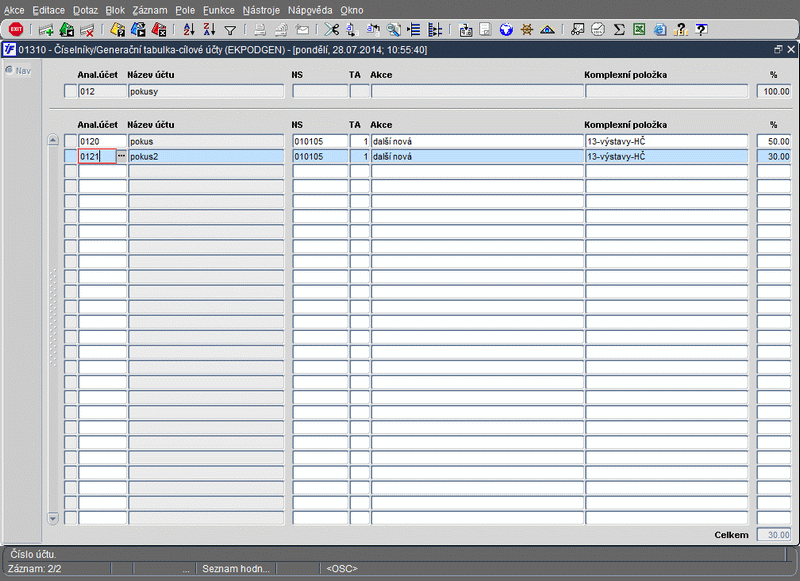Click the Název účtu field 'pokus2'
This screenshot has height=581, width=800.
pos(206,157)
